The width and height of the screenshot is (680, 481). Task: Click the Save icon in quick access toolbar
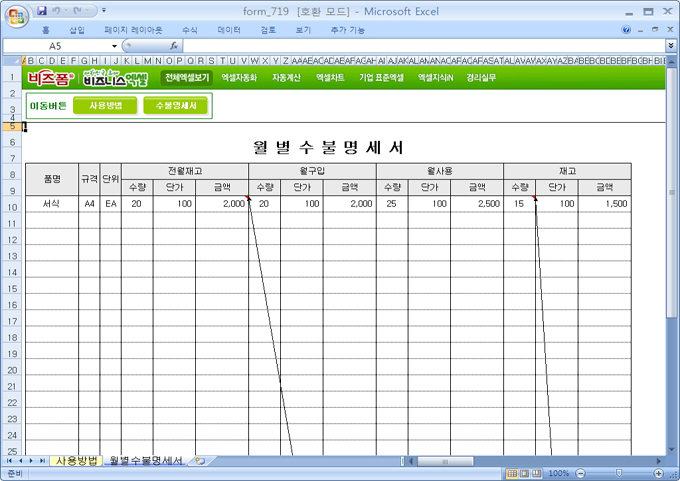tap(42, 11)
